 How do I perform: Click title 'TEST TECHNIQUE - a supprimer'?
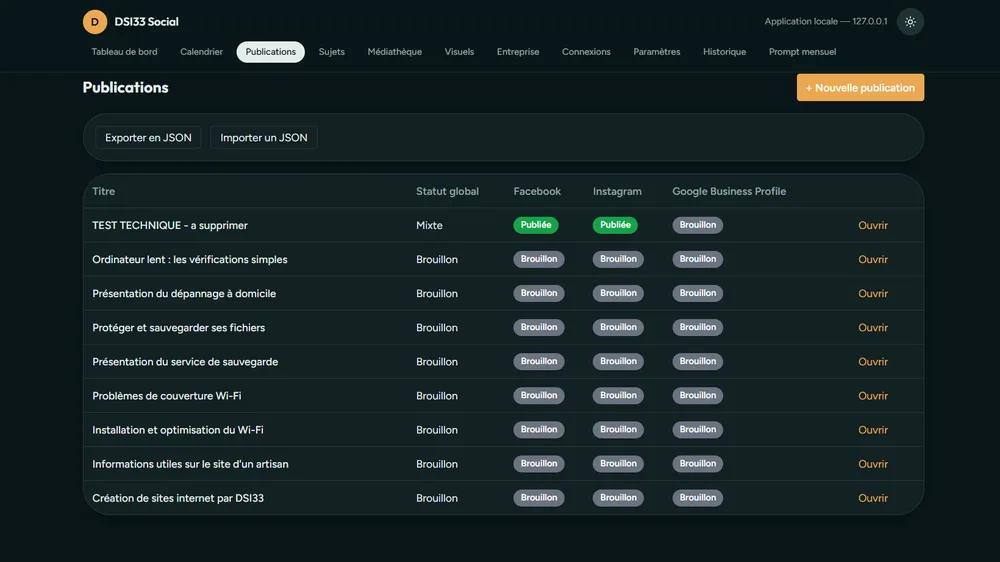(170, 225)
